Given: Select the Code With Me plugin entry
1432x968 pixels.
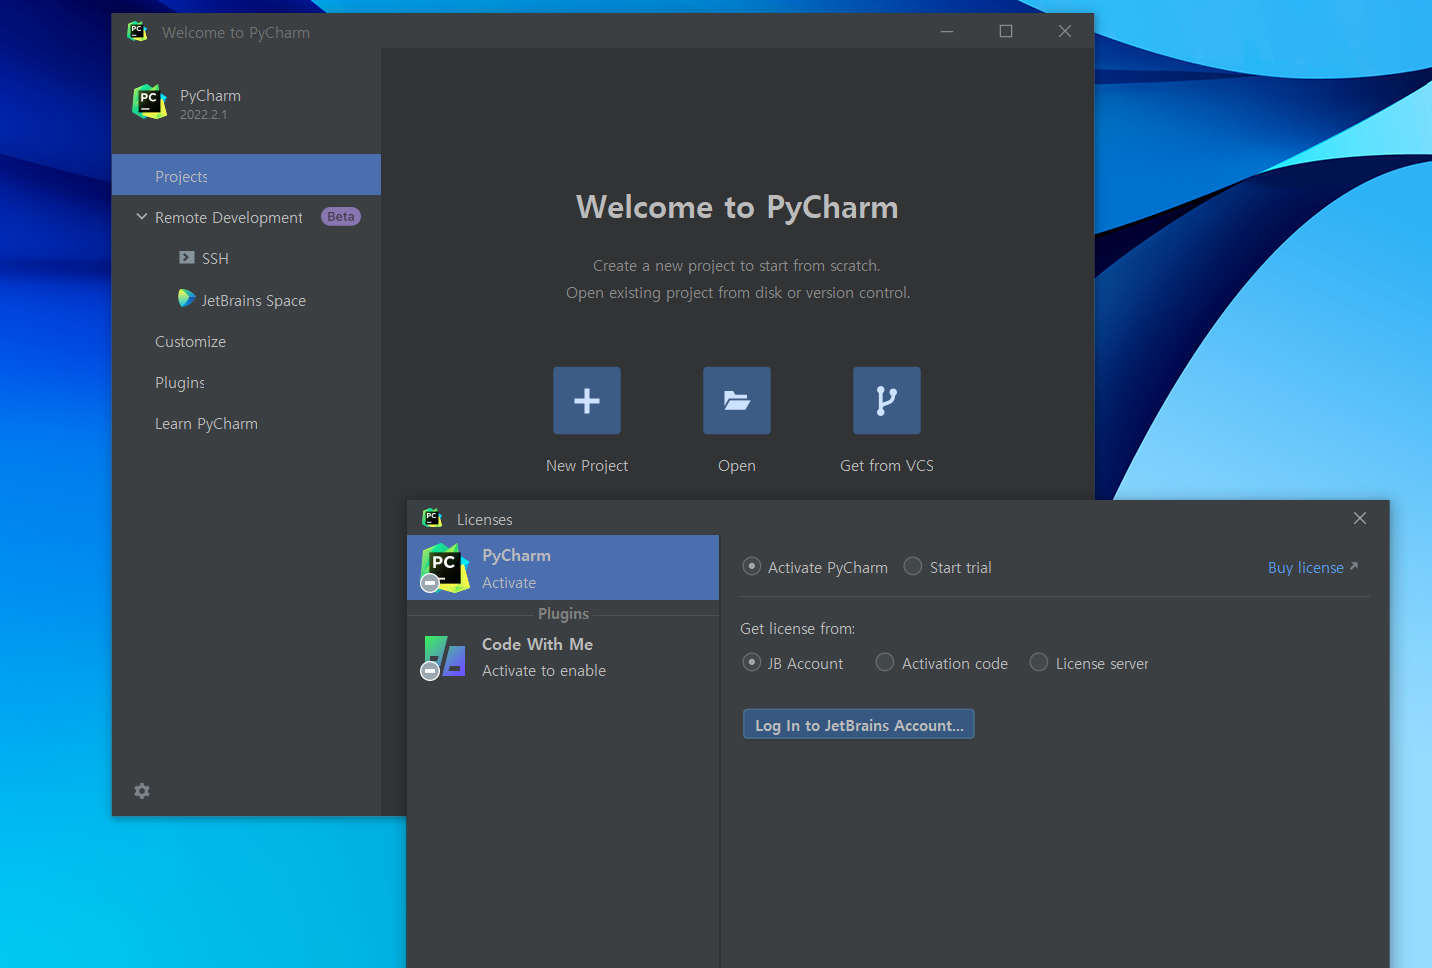Looking at the screenshot, I should [563, 657].
